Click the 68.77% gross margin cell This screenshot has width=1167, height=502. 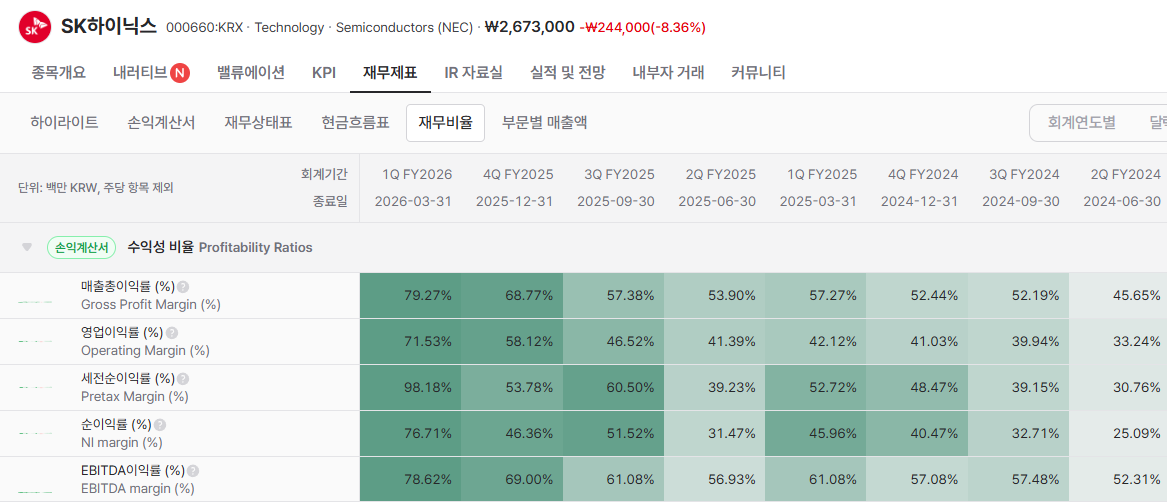coord(512,296)
